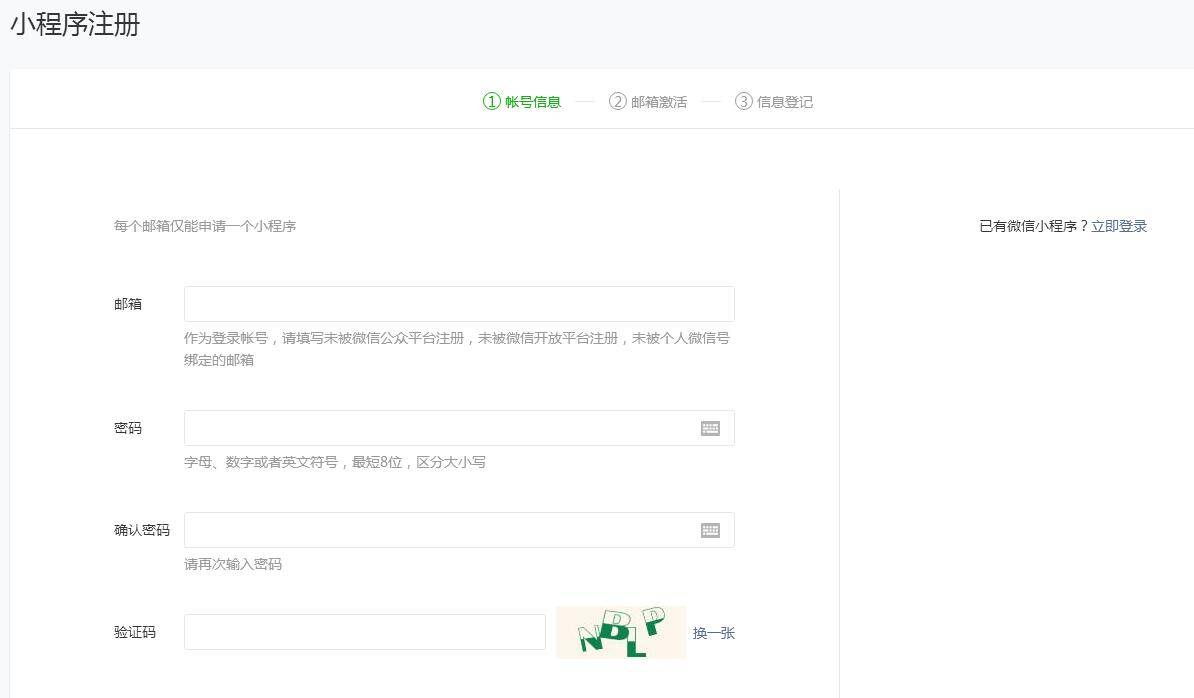The height and width of the screenshot is (698, 1194).
Task: Click the 已有微信小程序 text
Action: tap(1028, 226)
